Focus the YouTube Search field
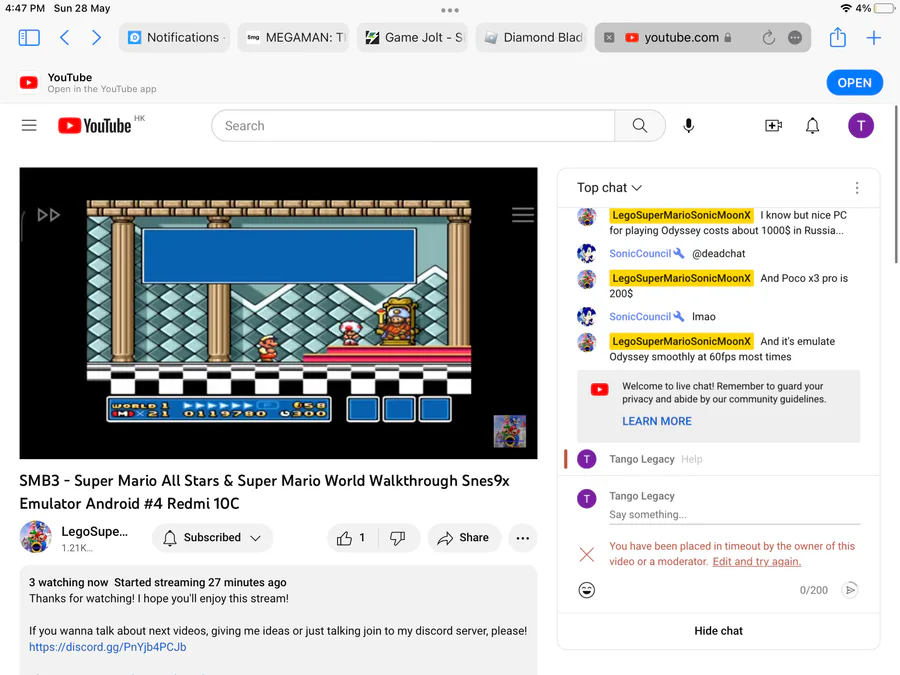Viewport: 900px width, 675px height. coord(413,126)
